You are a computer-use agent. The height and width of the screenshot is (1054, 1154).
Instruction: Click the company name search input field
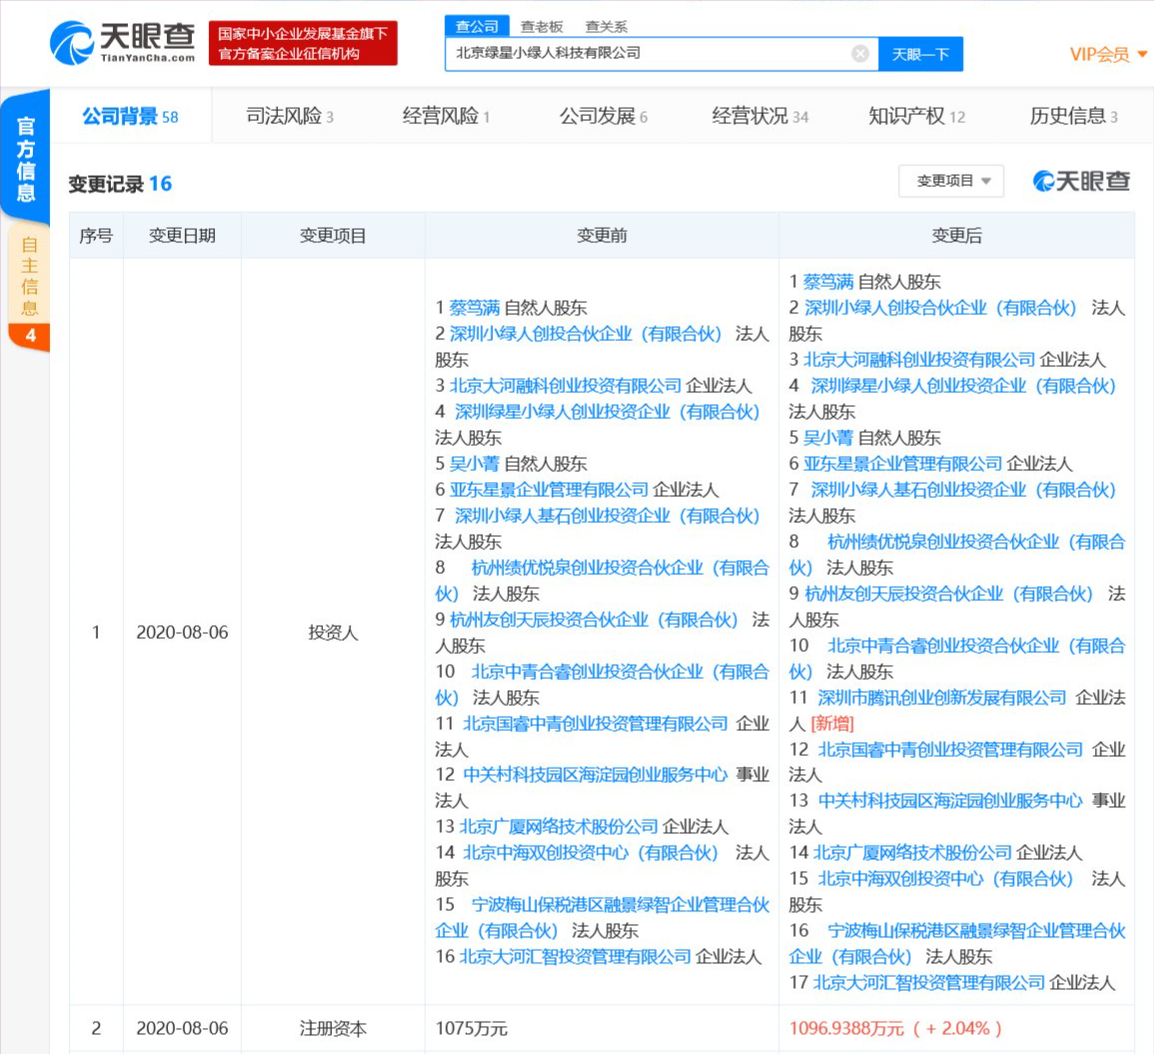coord(650,54)
